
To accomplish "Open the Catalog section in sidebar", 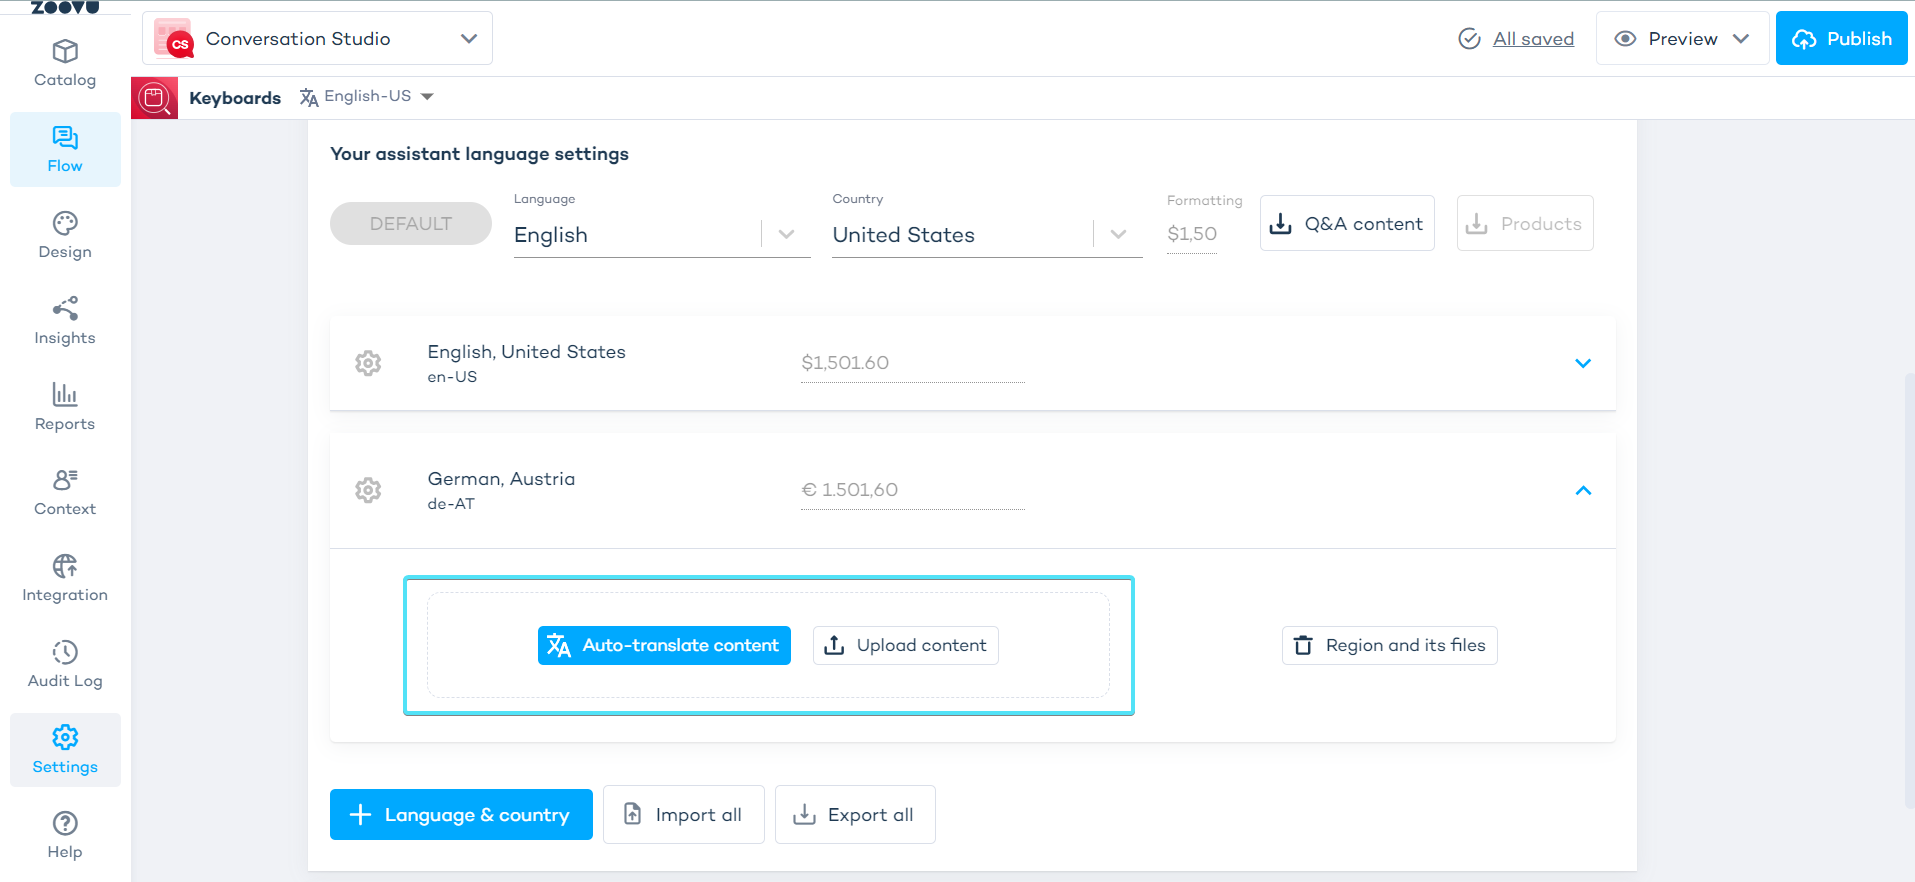I will pos(65,63).
